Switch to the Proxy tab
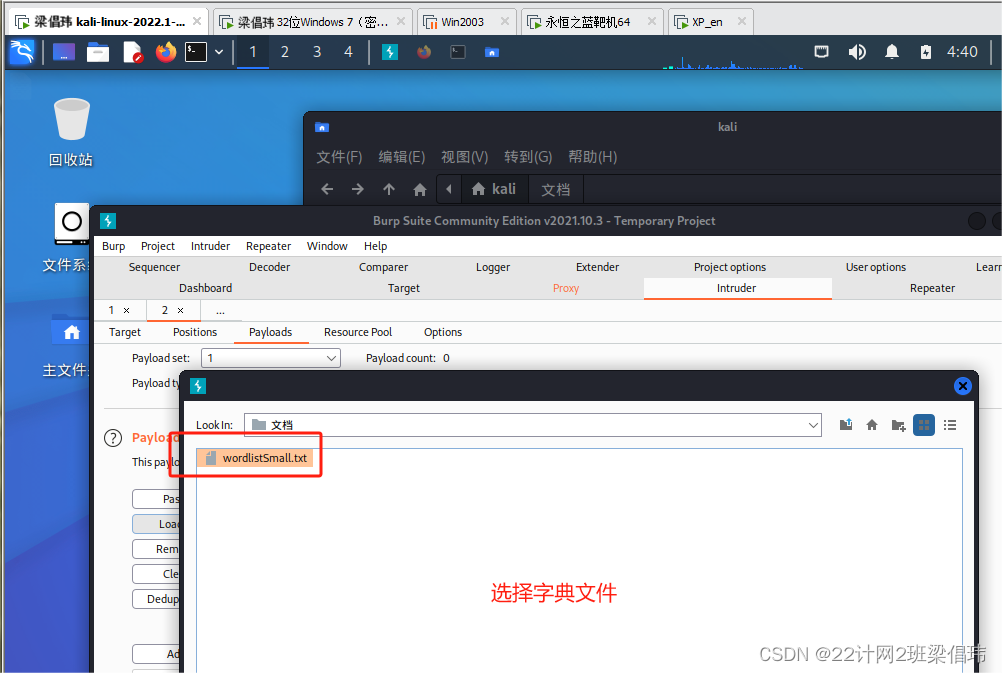The width and height of the screenshot is (1002, 673). pyautogui.click(x=566, y=288)
